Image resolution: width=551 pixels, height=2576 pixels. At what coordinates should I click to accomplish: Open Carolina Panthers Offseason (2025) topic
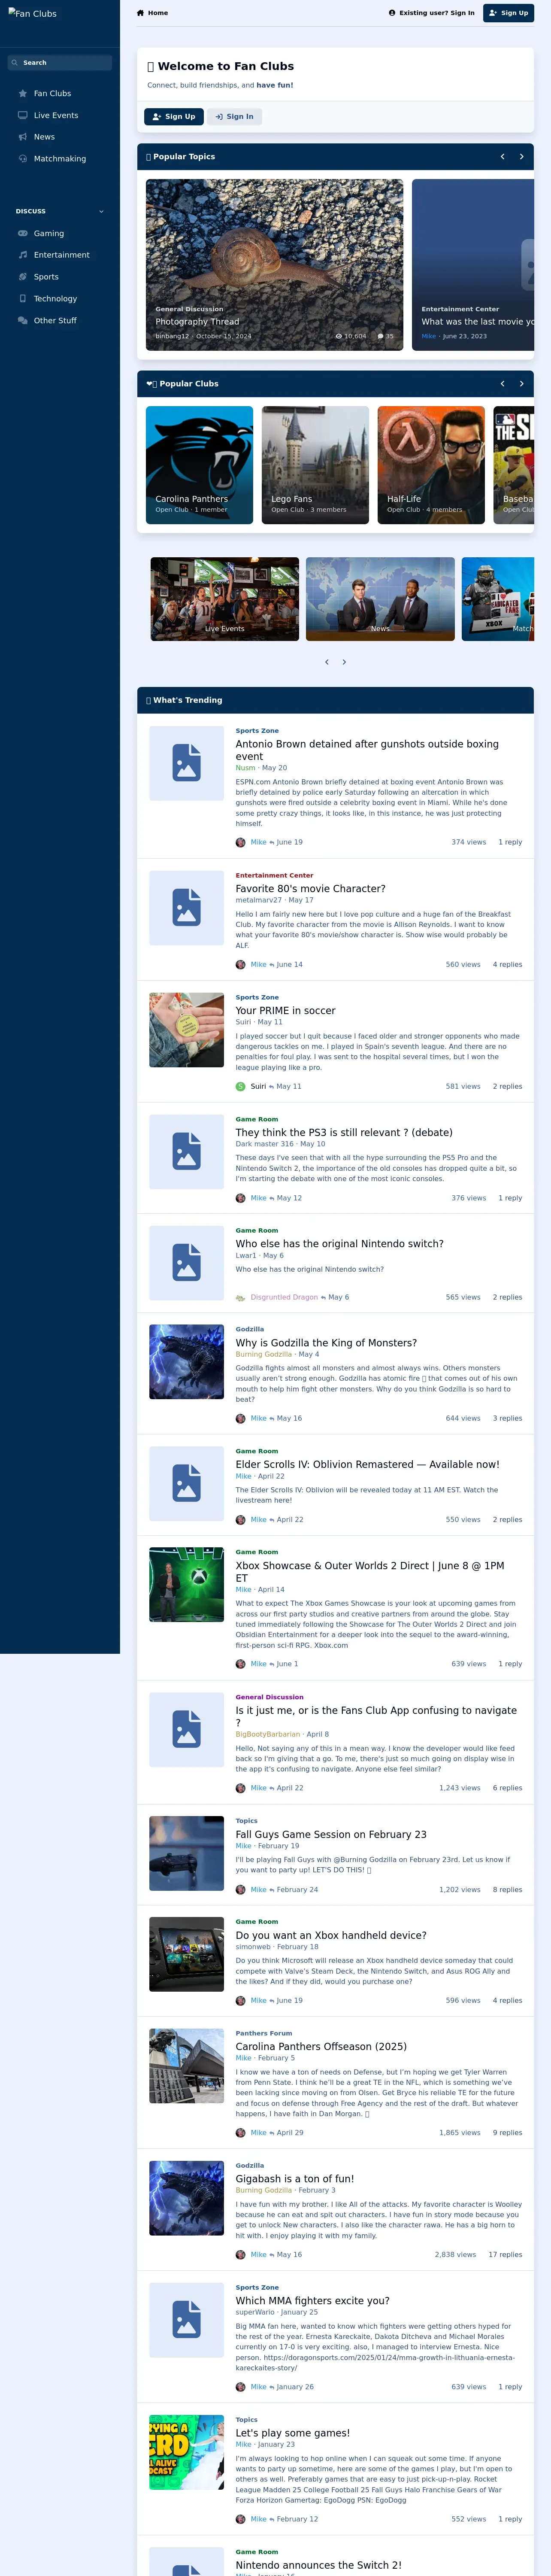[x=320, y=2047]
